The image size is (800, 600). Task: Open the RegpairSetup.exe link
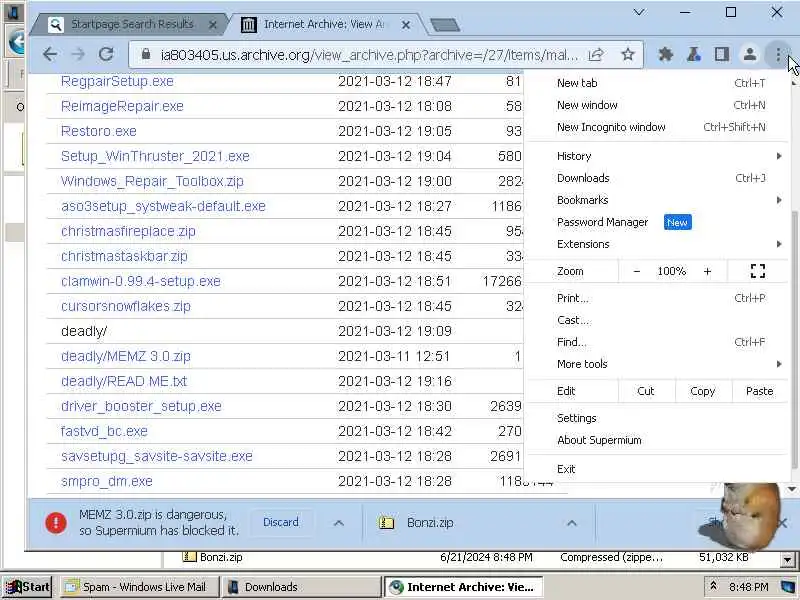(x=117, y=81)
